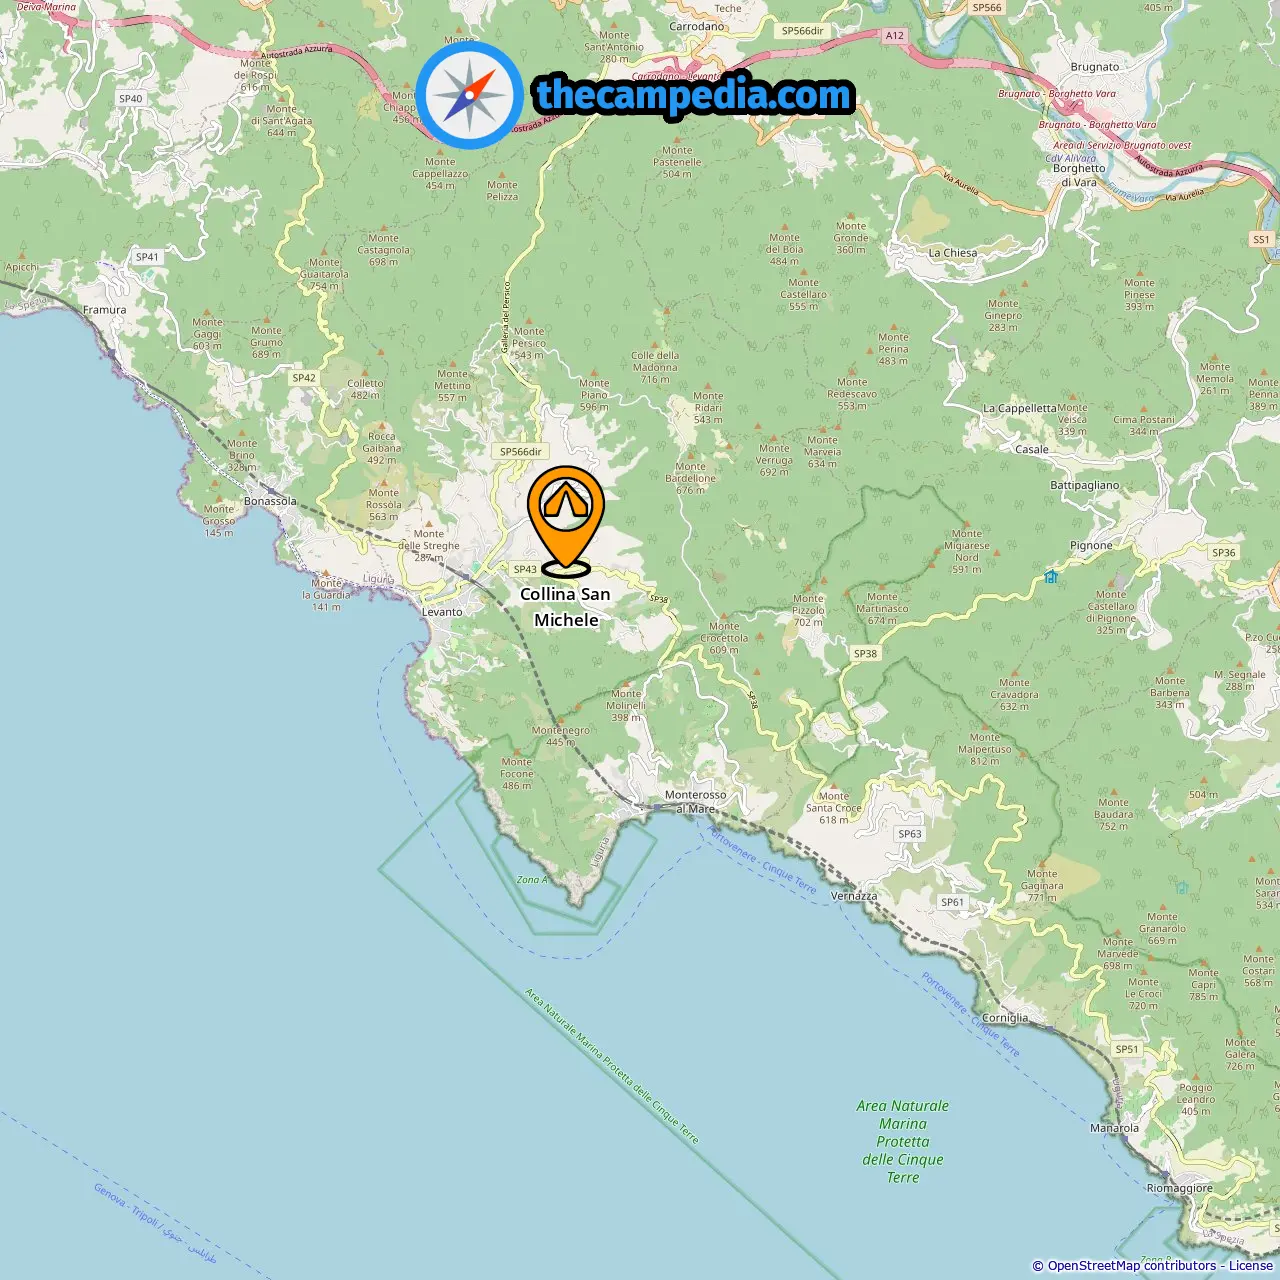The height and width of the screenshot is (1280, 1280).
Task: Click the blue compass logo icon
Action: point(469,95)
